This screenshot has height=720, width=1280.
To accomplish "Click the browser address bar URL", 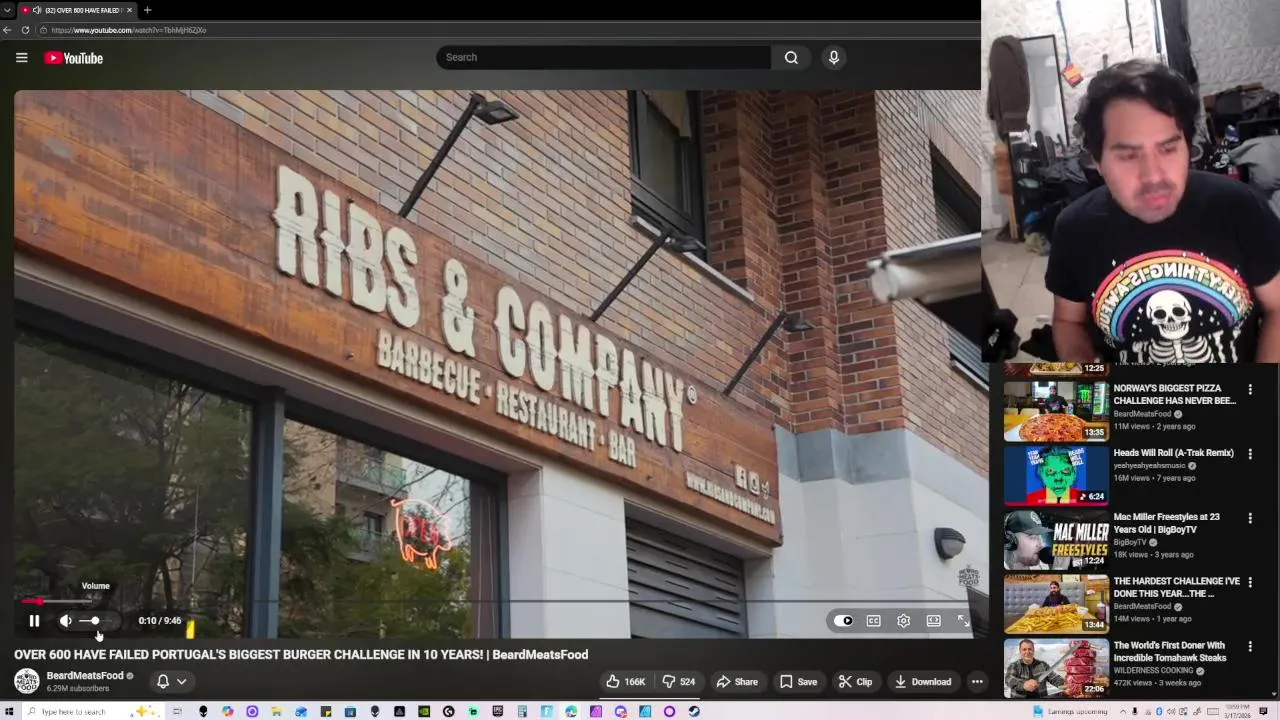I will [128, 30].
